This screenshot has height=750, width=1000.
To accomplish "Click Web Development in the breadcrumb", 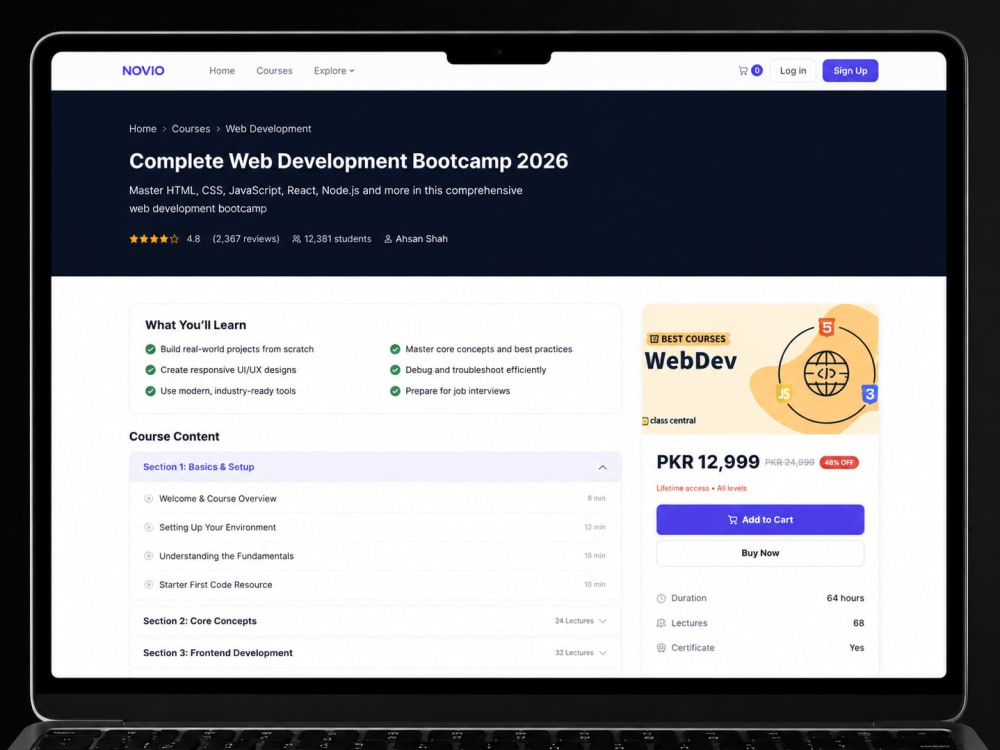I will (268, 129).
